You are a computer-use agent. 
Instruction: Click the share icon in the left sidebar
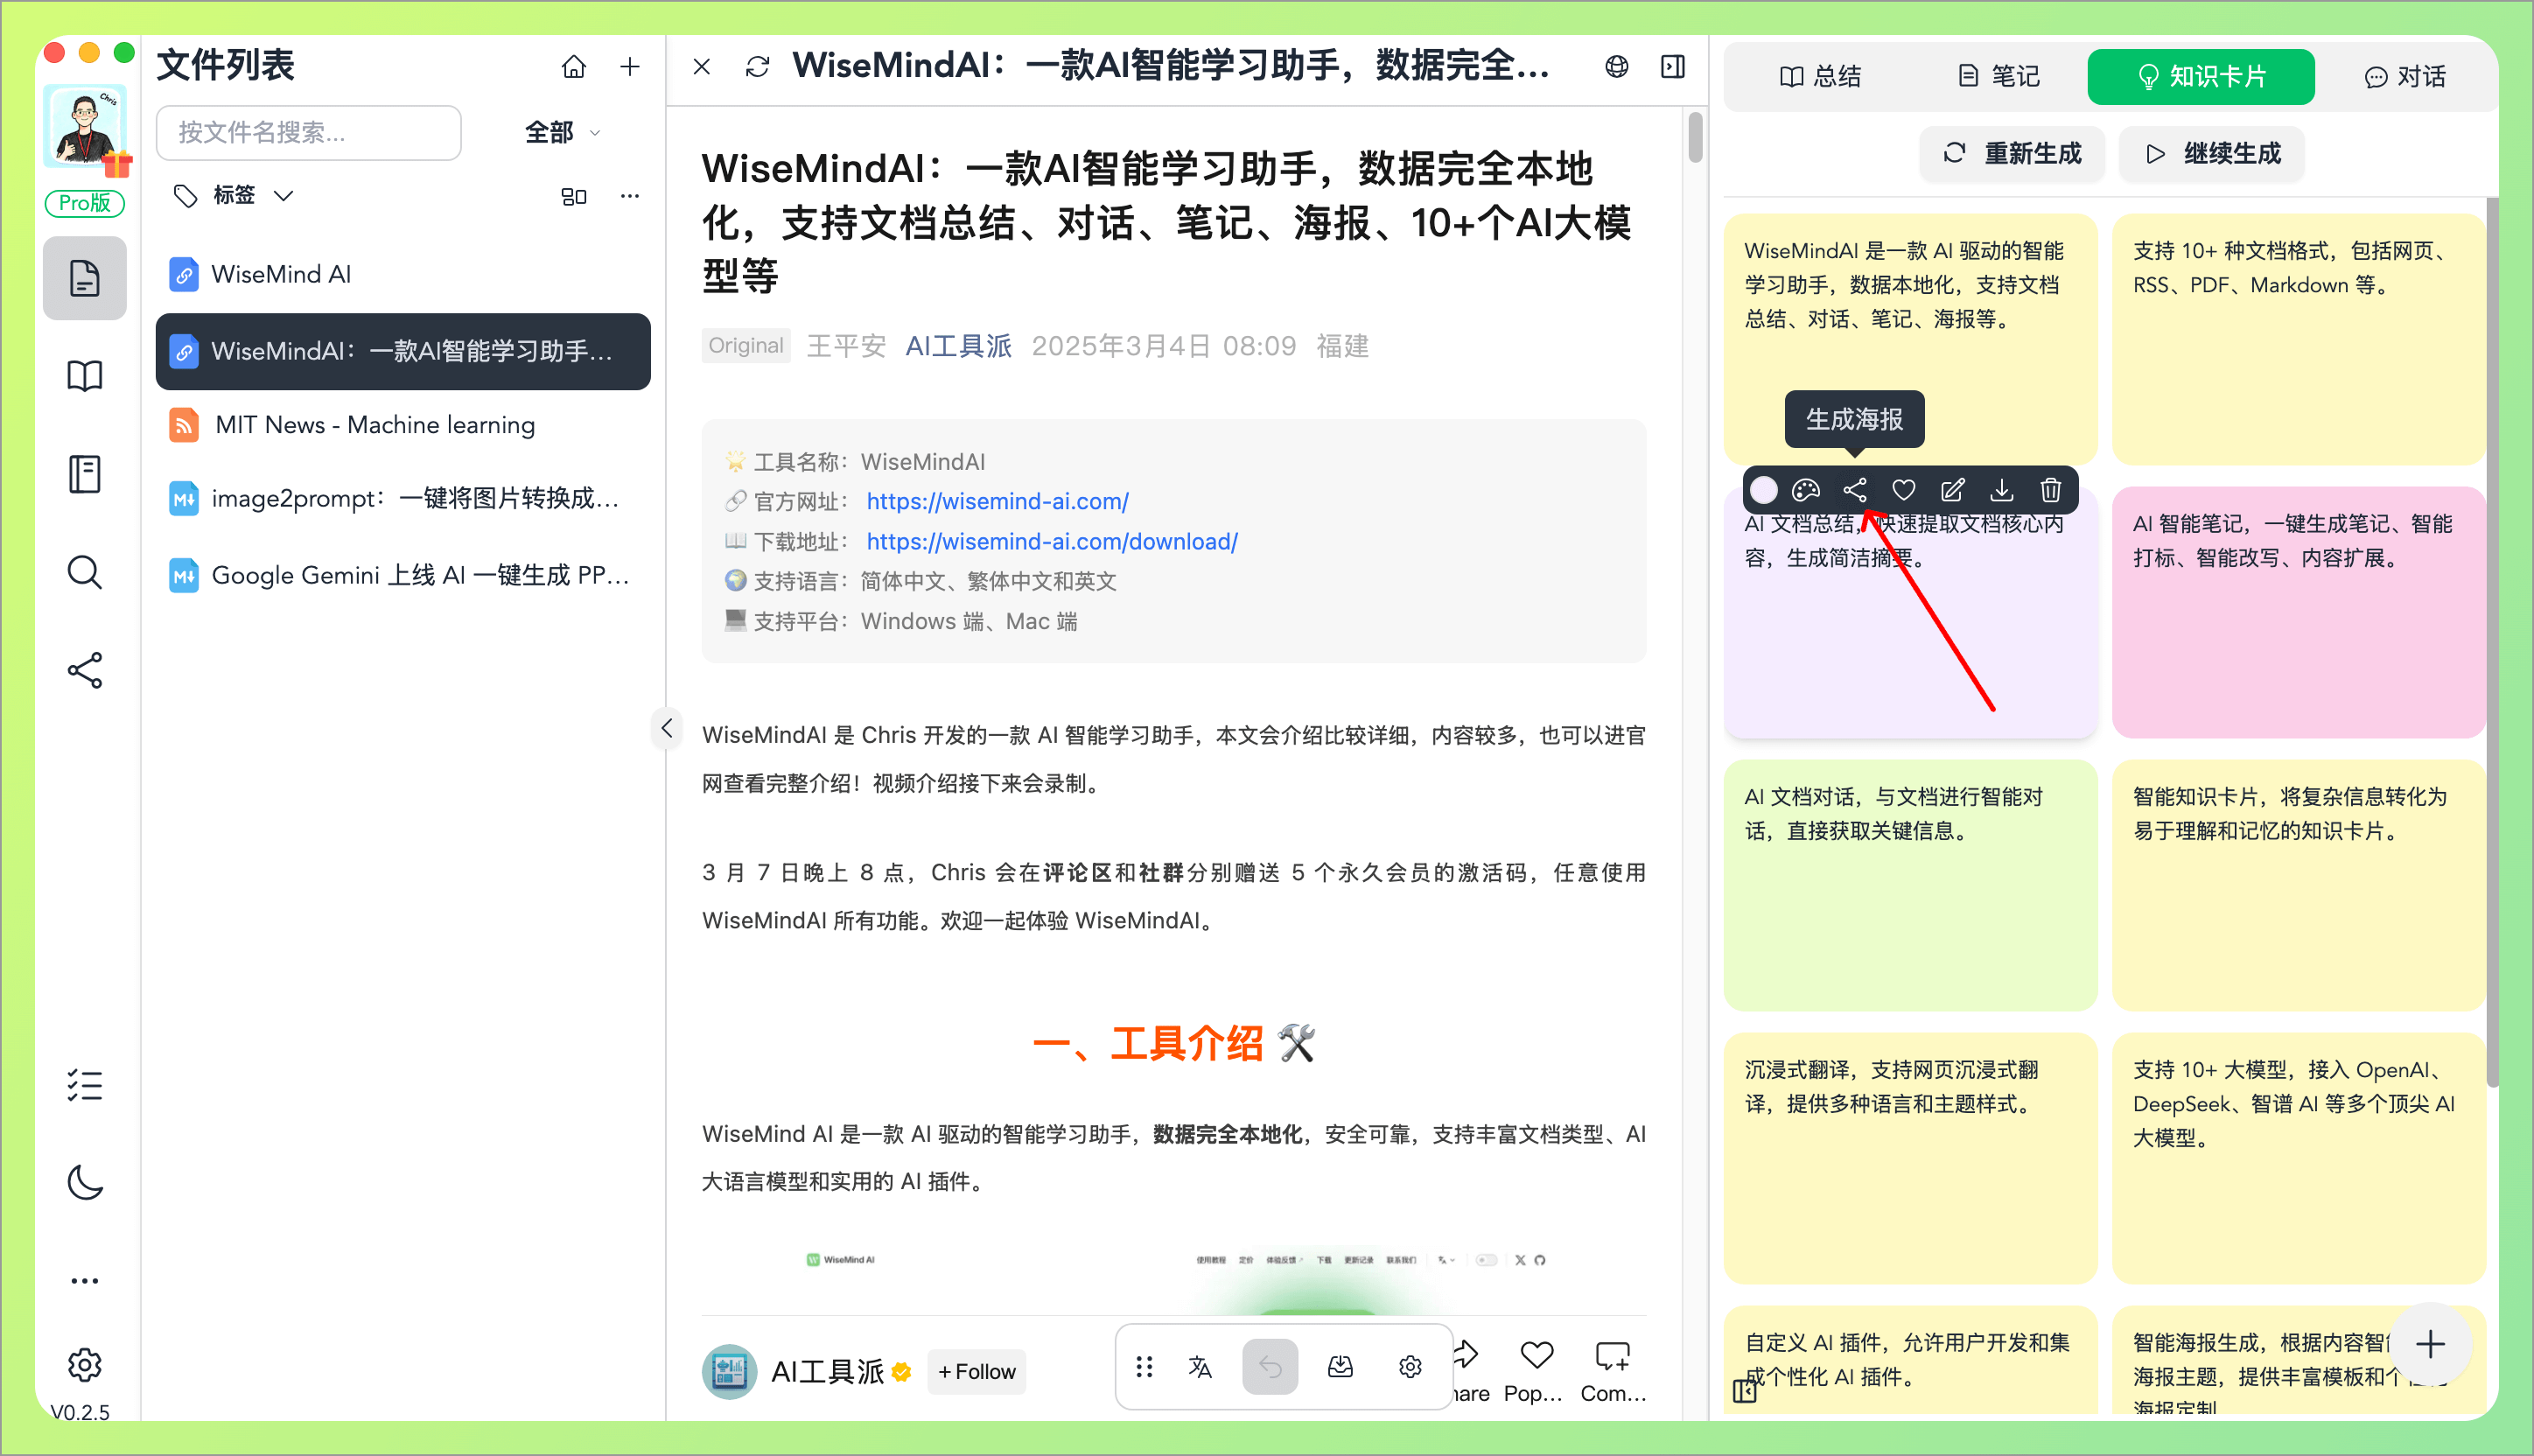[x=84, y=670]
